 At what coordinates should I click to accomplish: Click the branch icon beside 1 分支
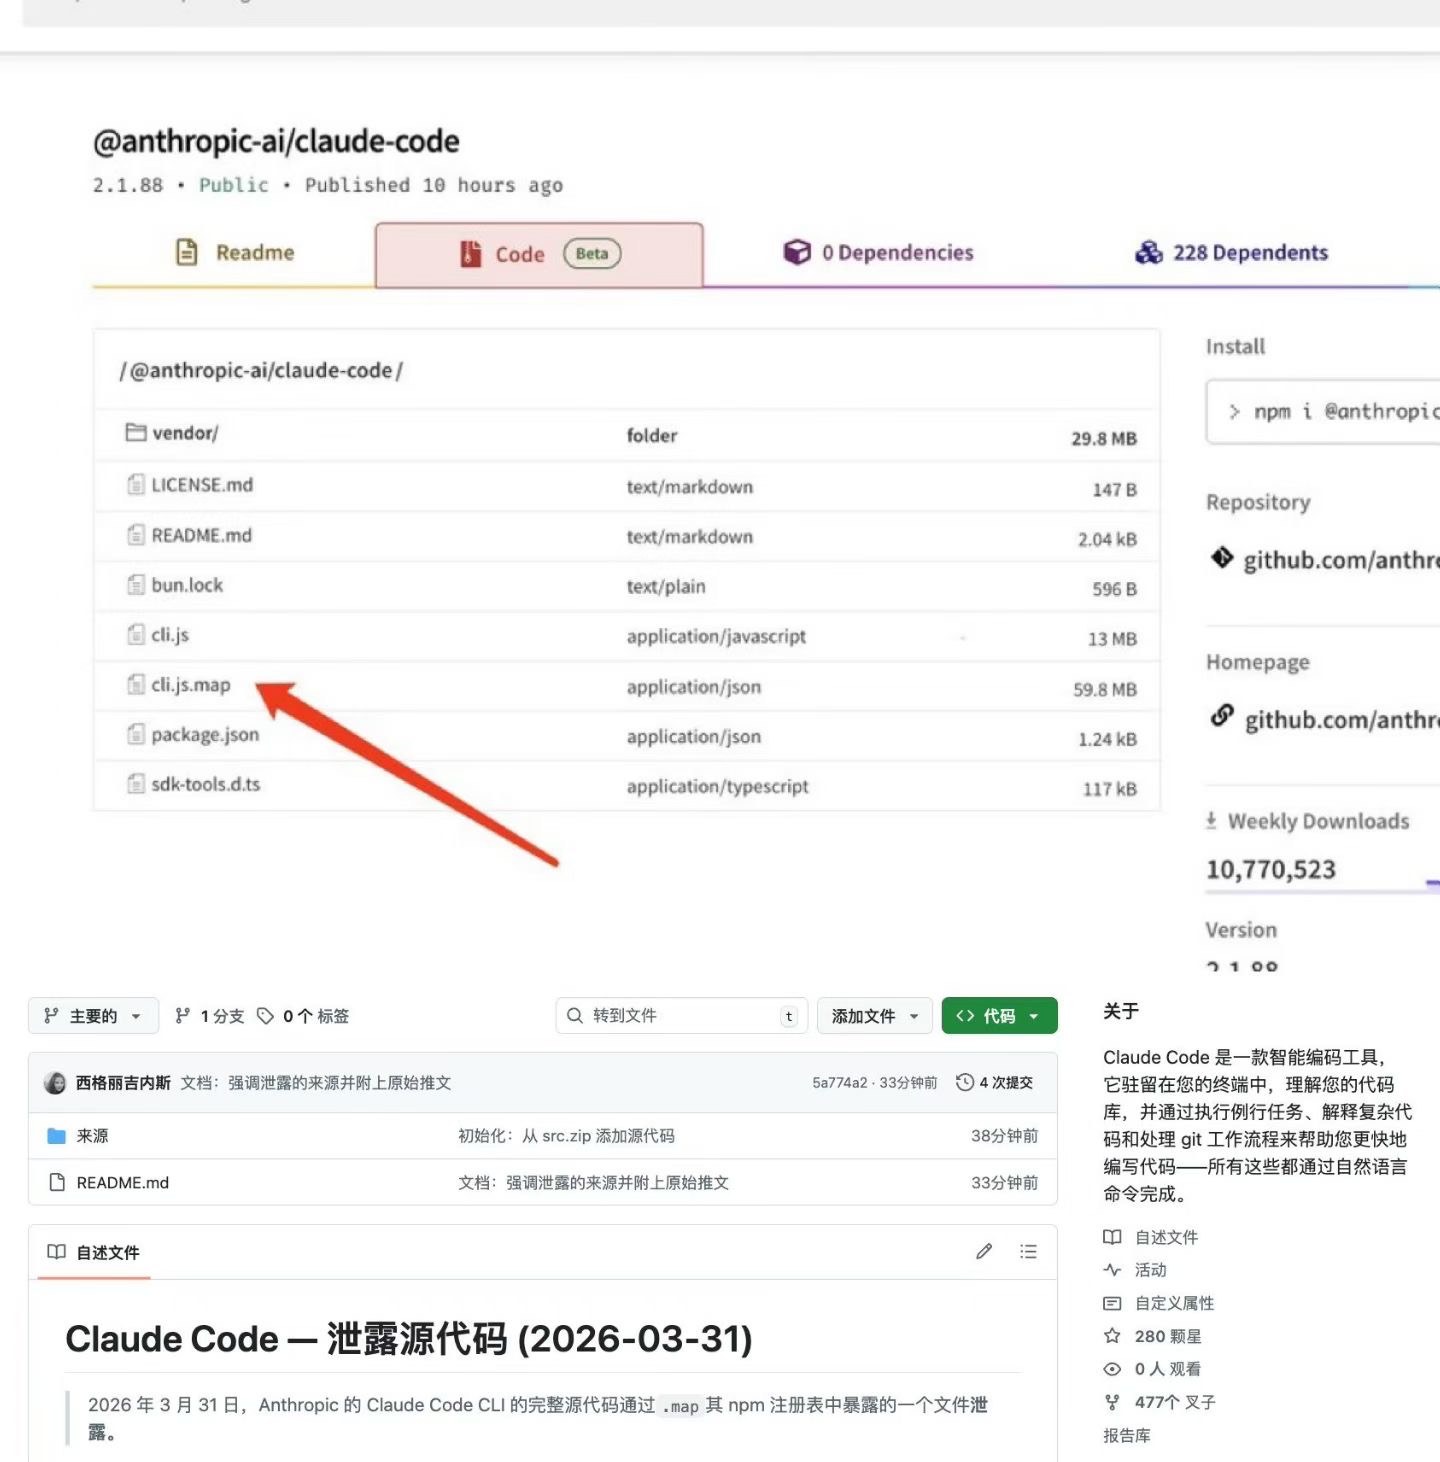coord(182,1016)
